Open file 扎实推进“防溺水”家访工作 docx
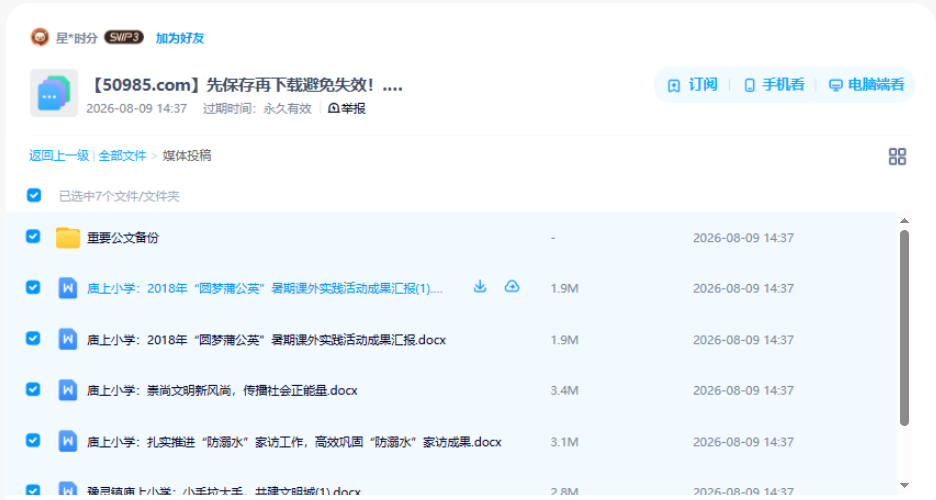Image resolution: width=936 pixels, height=500 pixels. [x=294, y=442]
